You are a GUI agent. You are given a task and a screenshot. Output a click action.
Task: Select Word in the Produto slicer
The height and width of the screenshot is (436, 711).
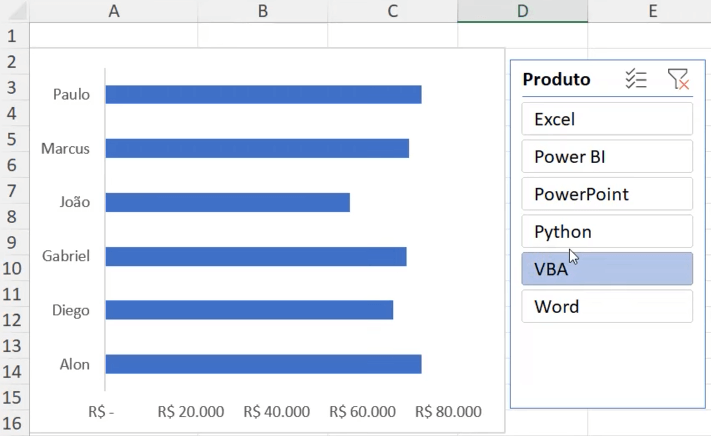tap(607, 307)
